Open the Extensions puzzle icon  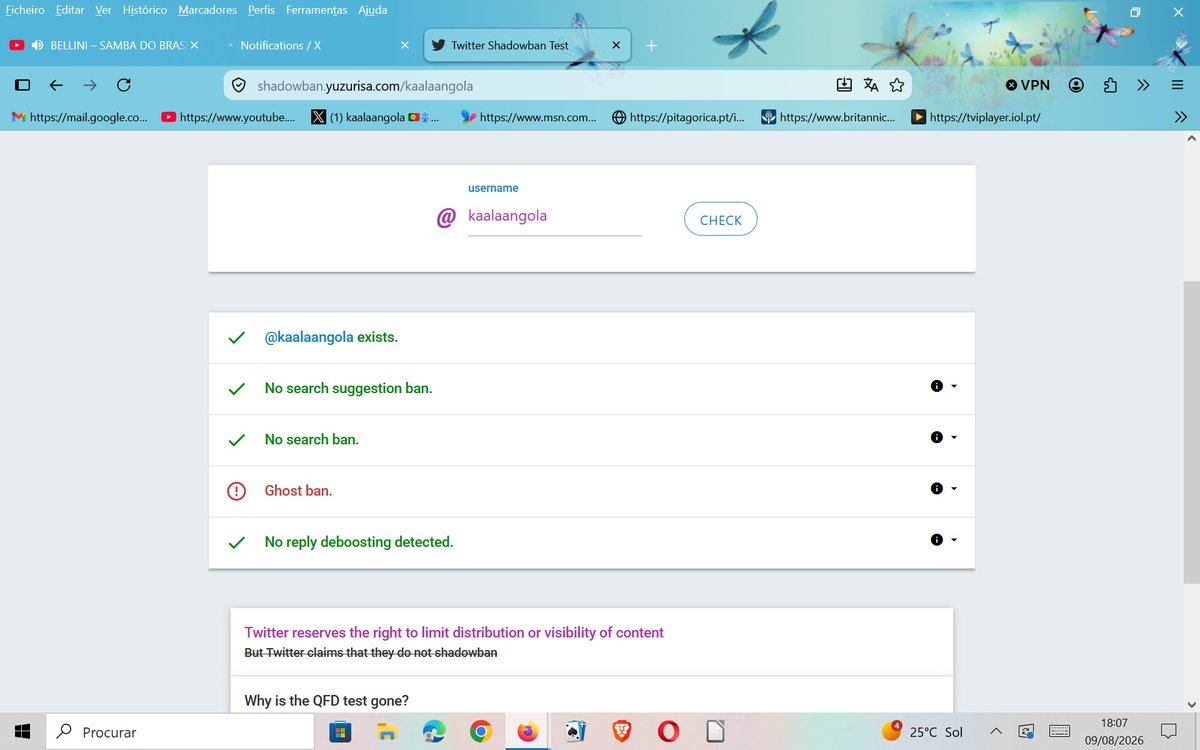click(1110, 85)
